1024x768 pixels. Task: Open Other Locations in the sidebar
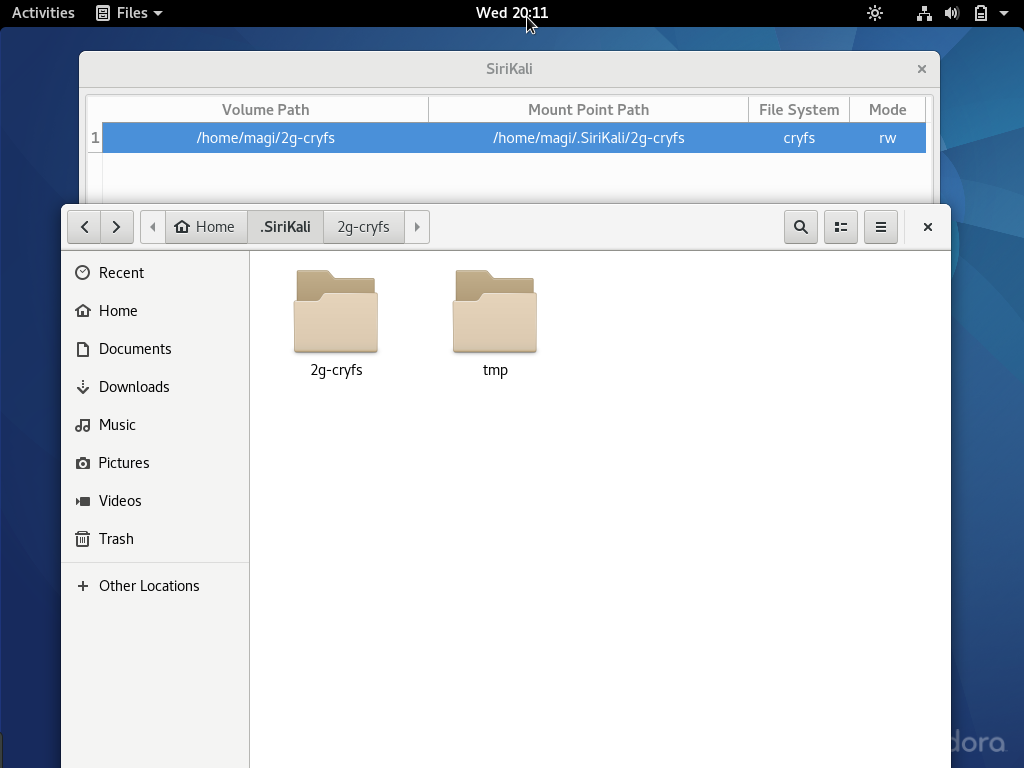pos(155,586)
